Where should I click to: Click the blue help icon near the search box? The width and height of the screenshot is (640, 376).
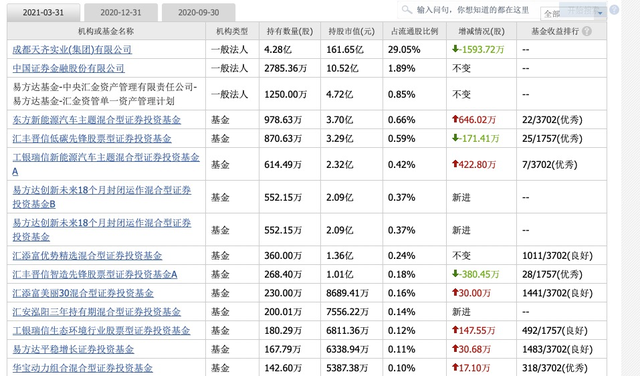(613, 10)
